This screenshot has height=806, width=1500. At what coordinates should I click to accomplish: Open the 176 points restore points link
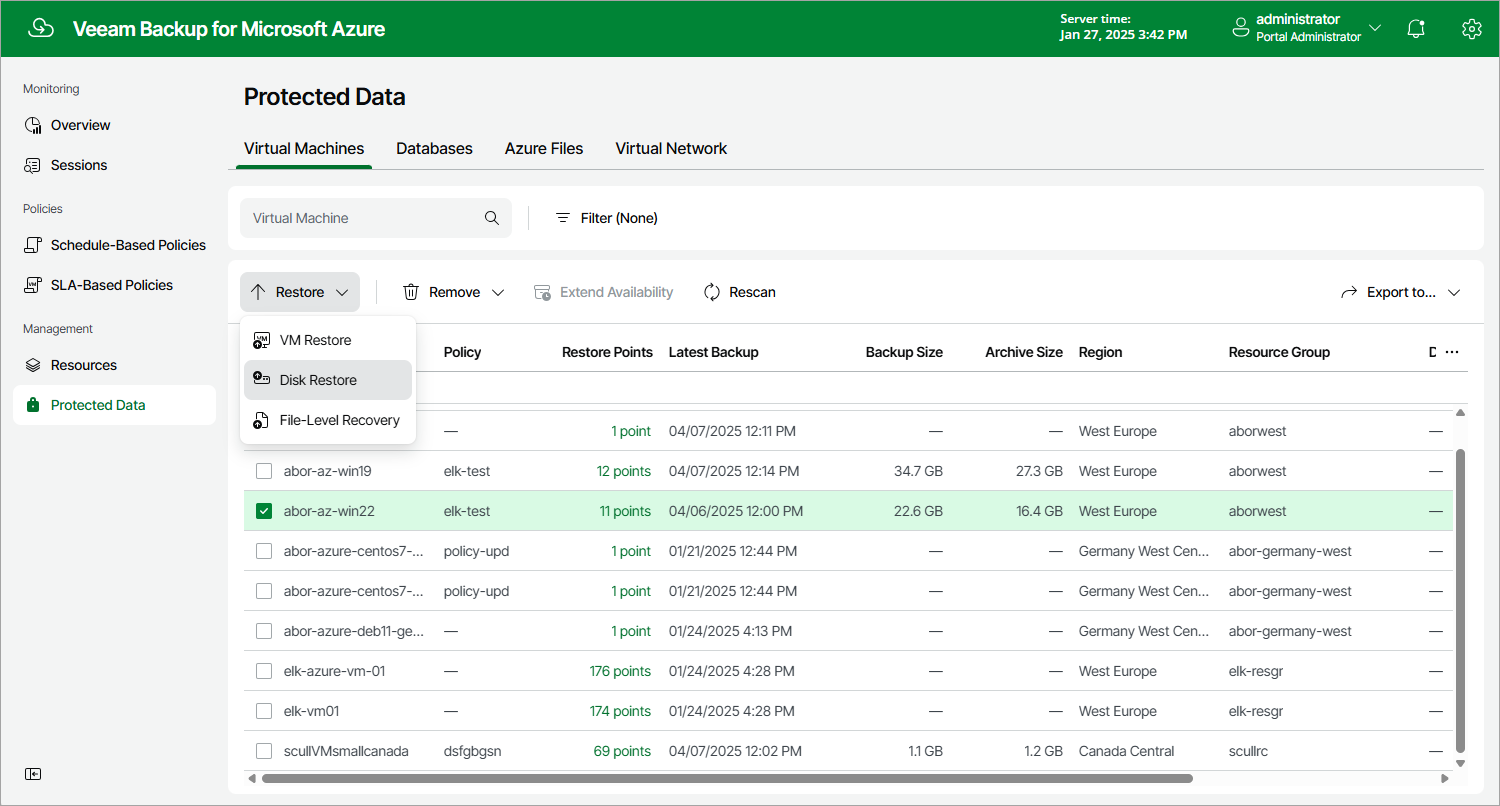pos(620,671)
